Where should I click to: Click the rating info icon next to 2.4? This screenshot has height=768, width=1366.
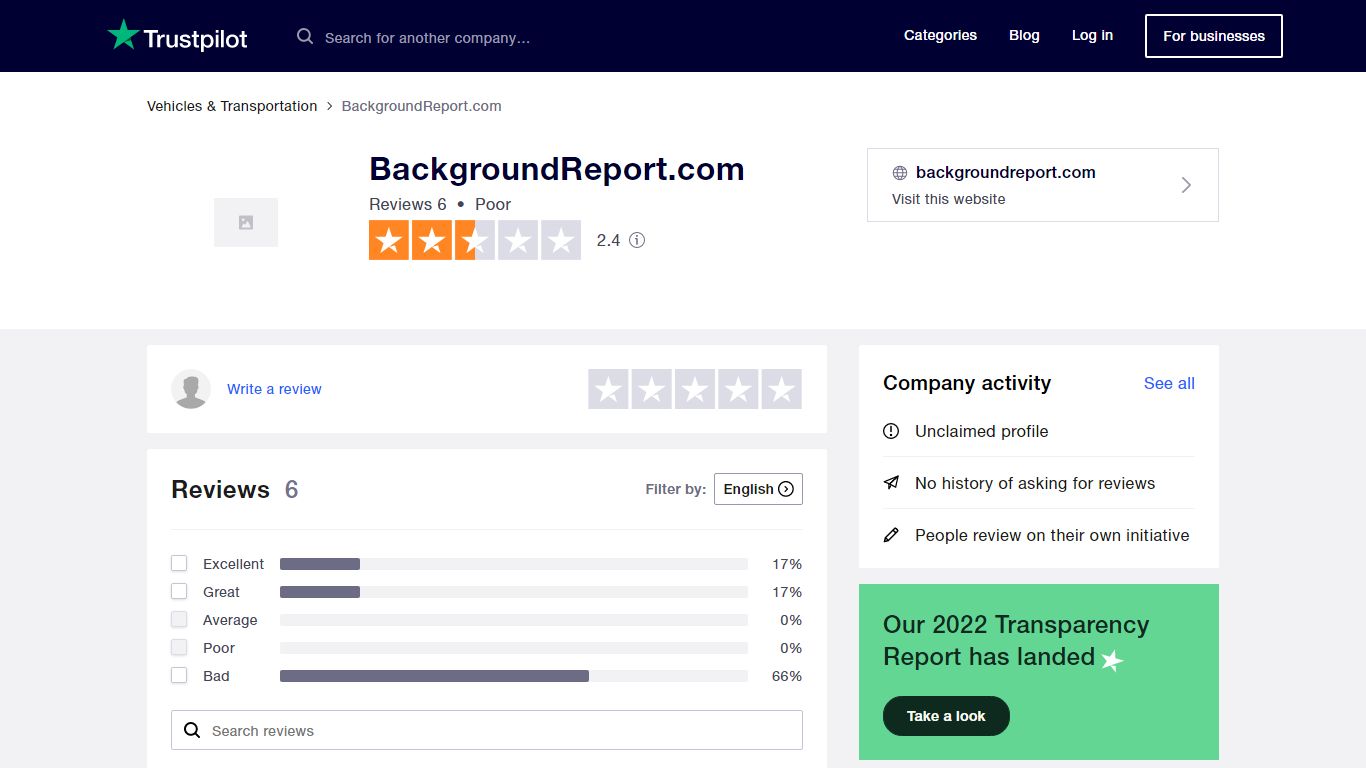637,240
